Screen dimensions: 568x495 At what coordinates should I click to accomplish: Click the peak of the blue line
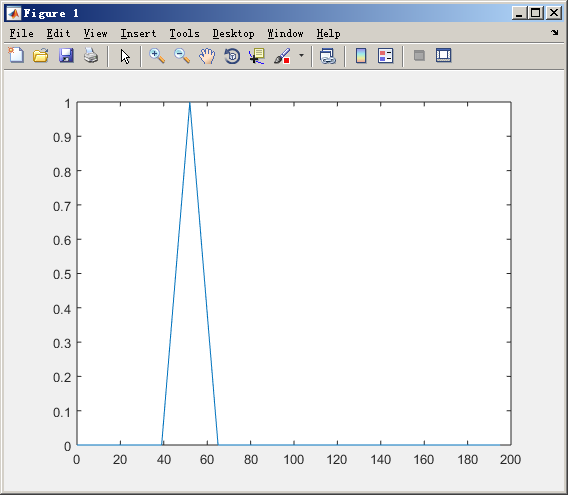[189, 103]
